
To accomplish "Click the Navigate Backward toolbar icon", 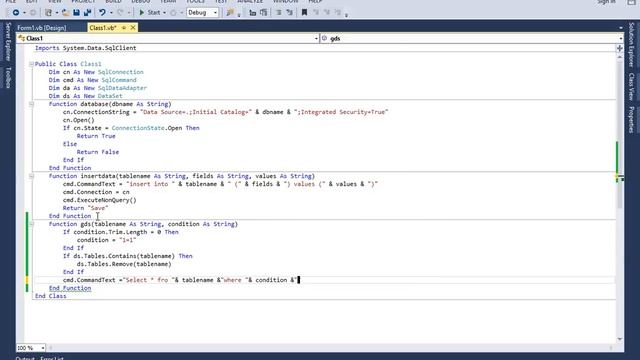I will (x=16, y=13).
